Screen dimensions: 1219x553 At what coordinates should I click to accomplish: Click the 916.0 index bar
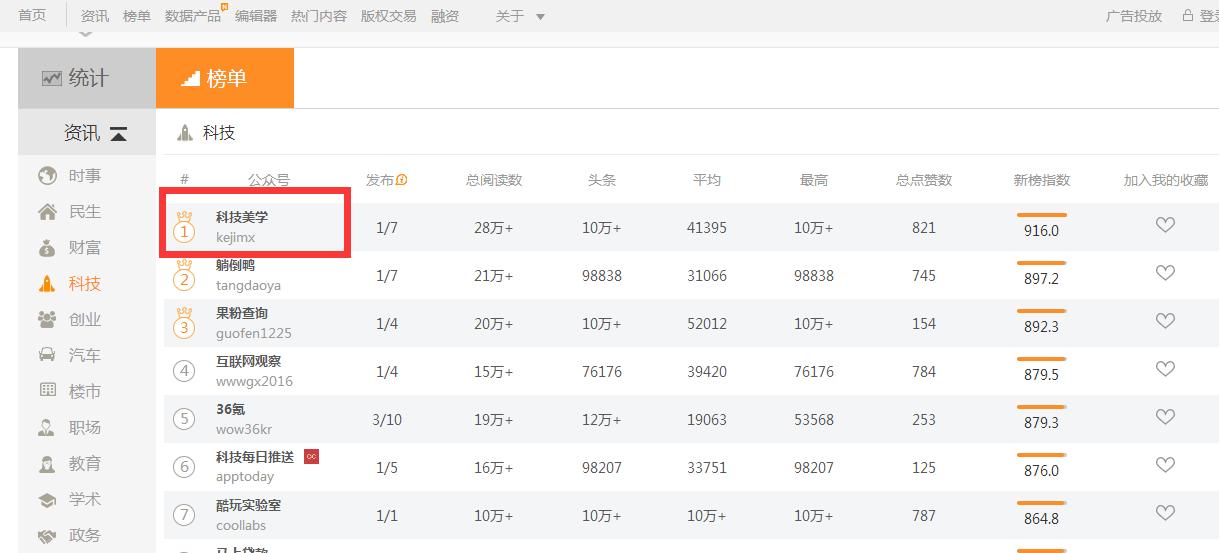pyautogui.click(x=1041, y=215)
